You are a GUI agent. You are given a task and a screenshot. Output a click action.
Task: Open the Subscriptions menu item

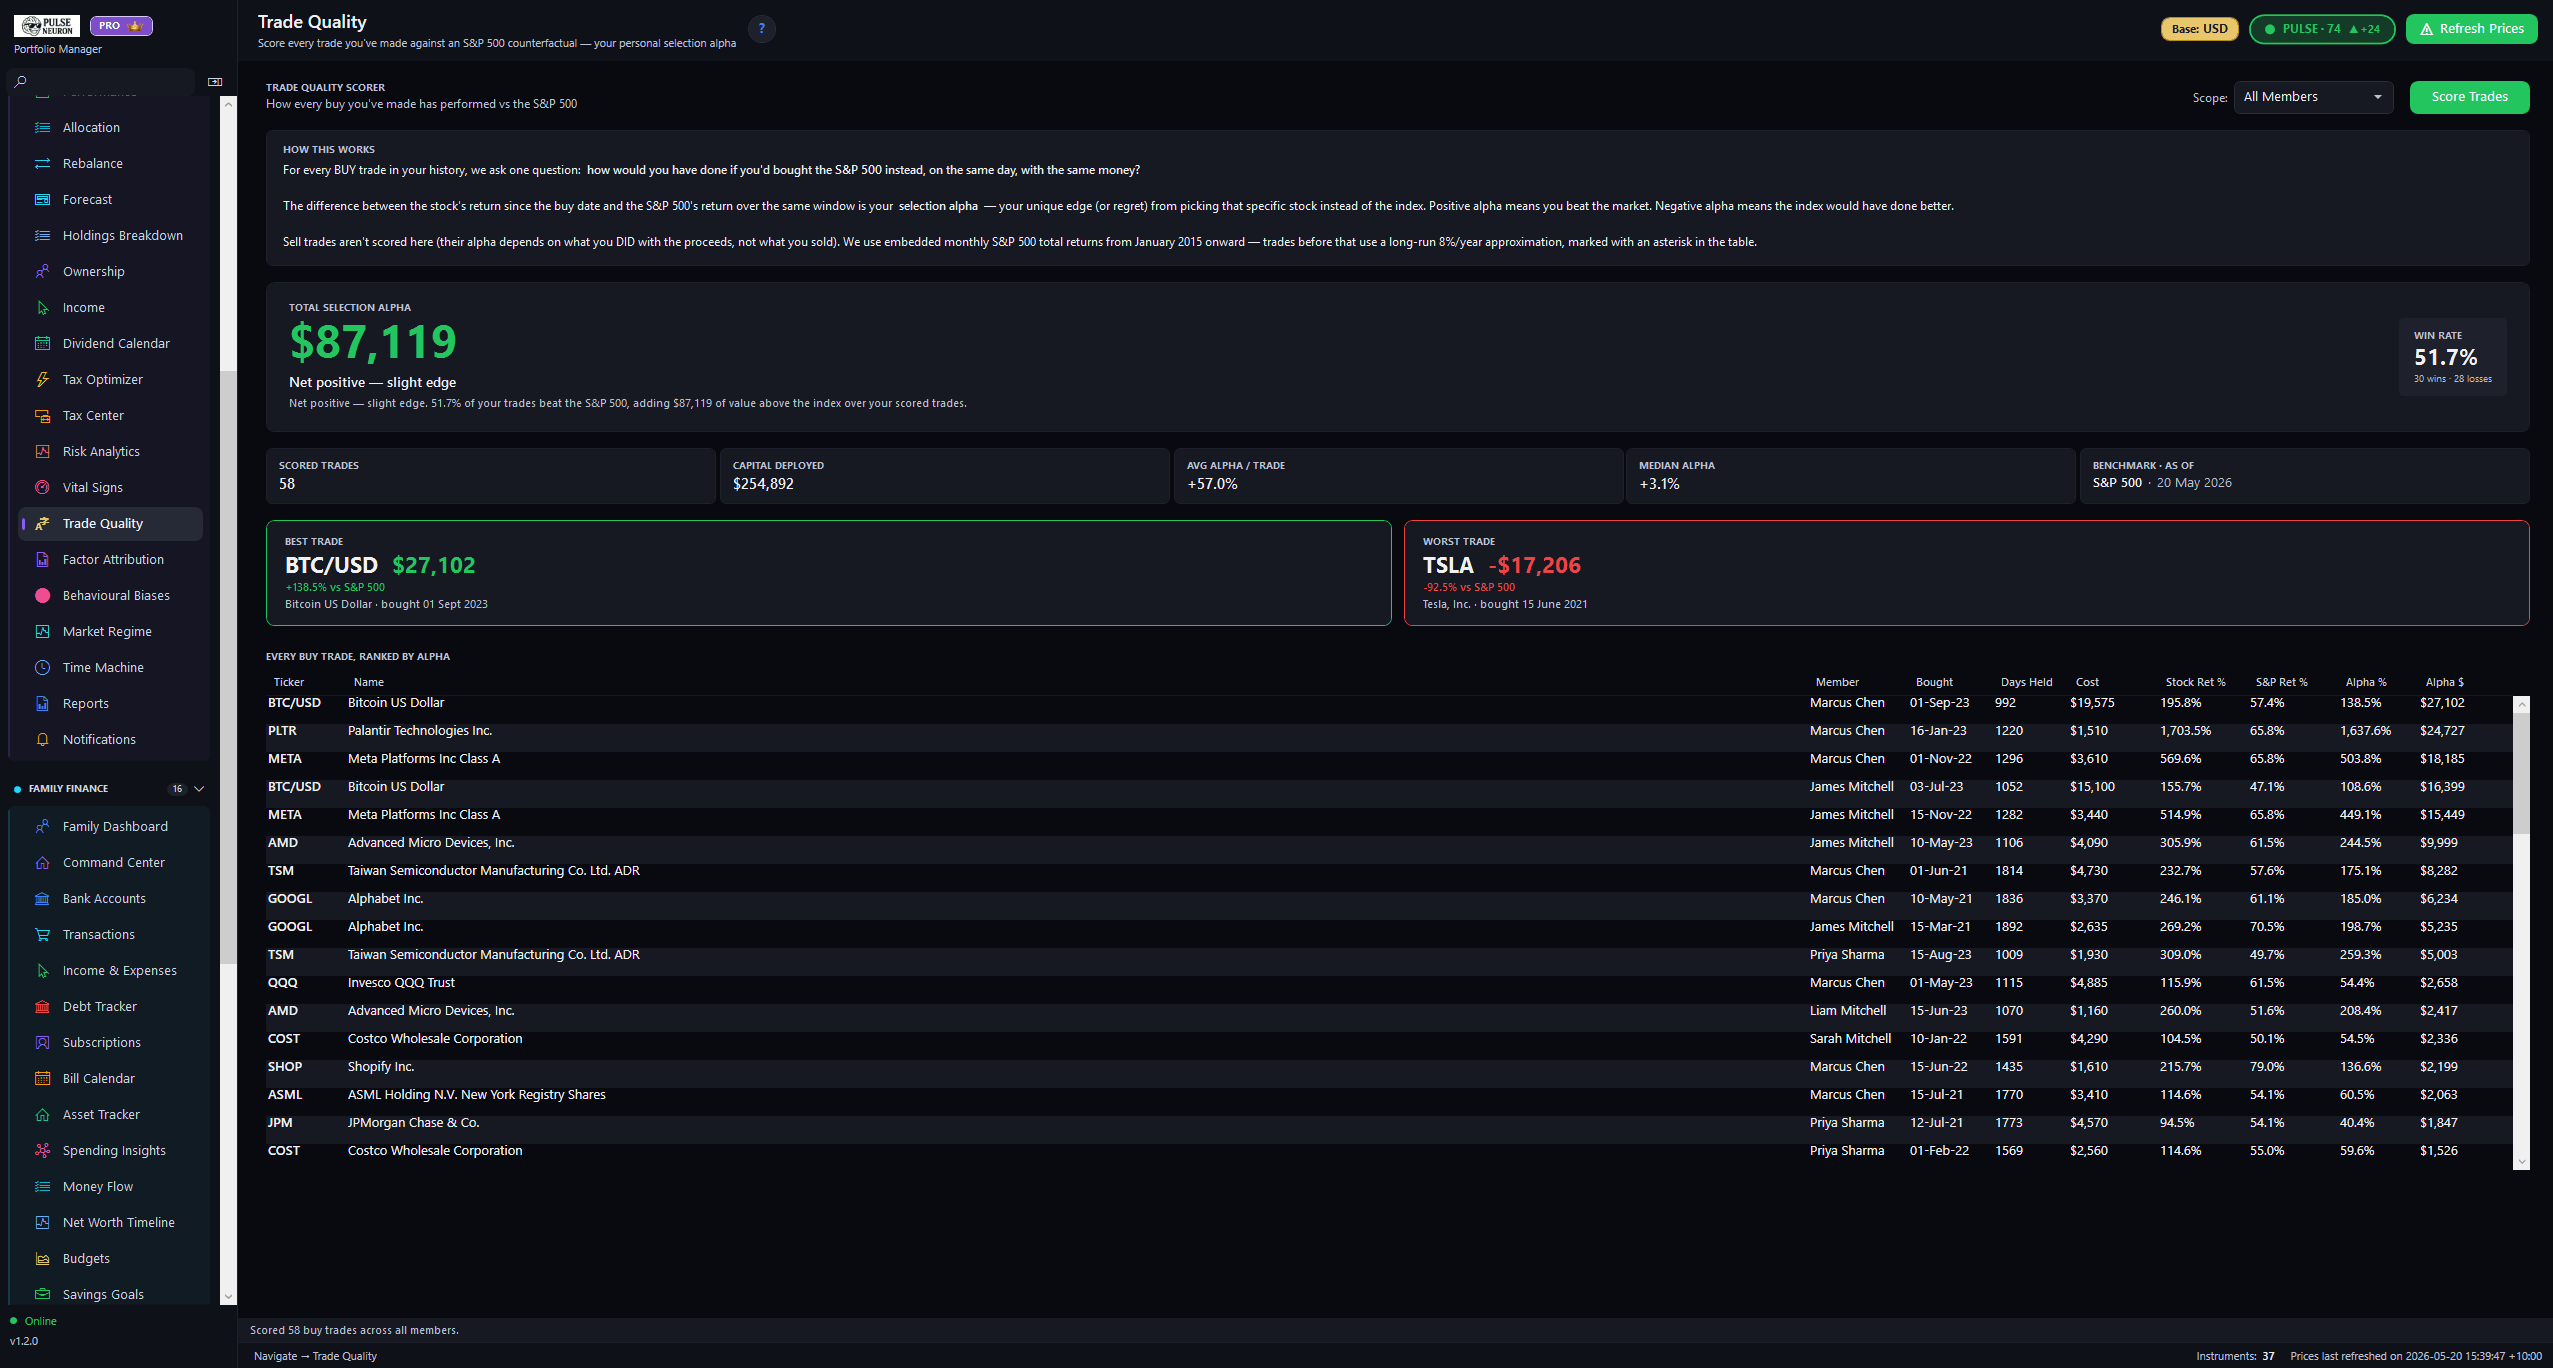click(111, 1042)
